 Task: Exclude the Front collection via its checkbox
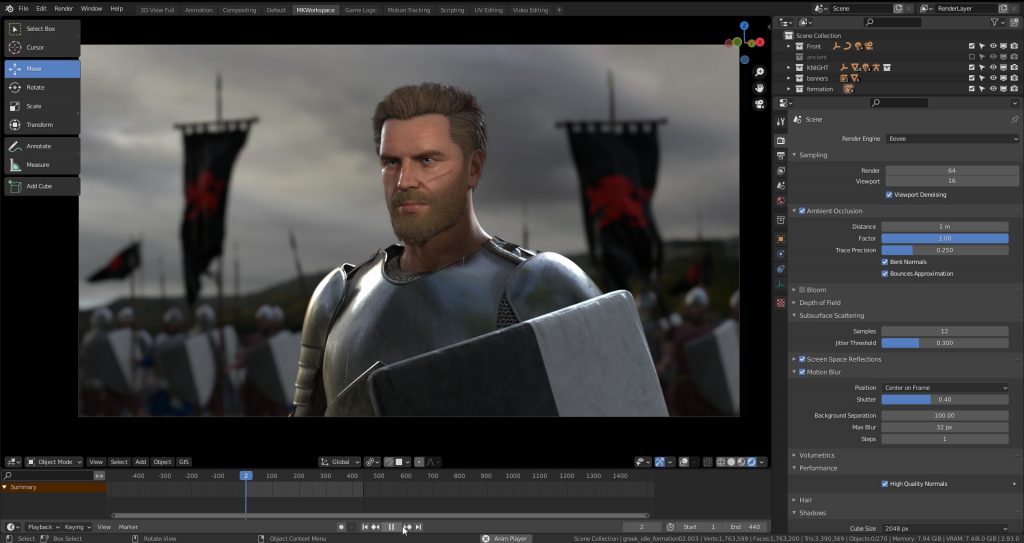(972, 46)
